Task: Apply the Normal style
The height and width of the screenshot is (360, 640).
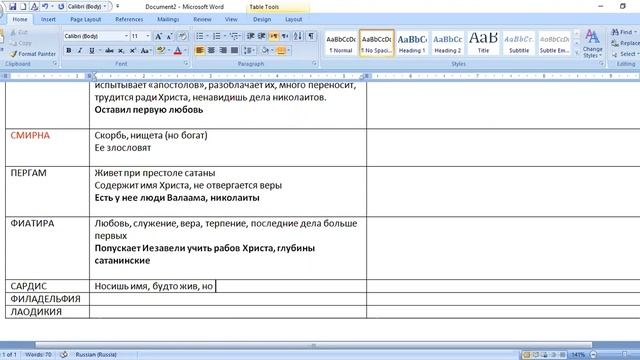Action: coord(341,43)
